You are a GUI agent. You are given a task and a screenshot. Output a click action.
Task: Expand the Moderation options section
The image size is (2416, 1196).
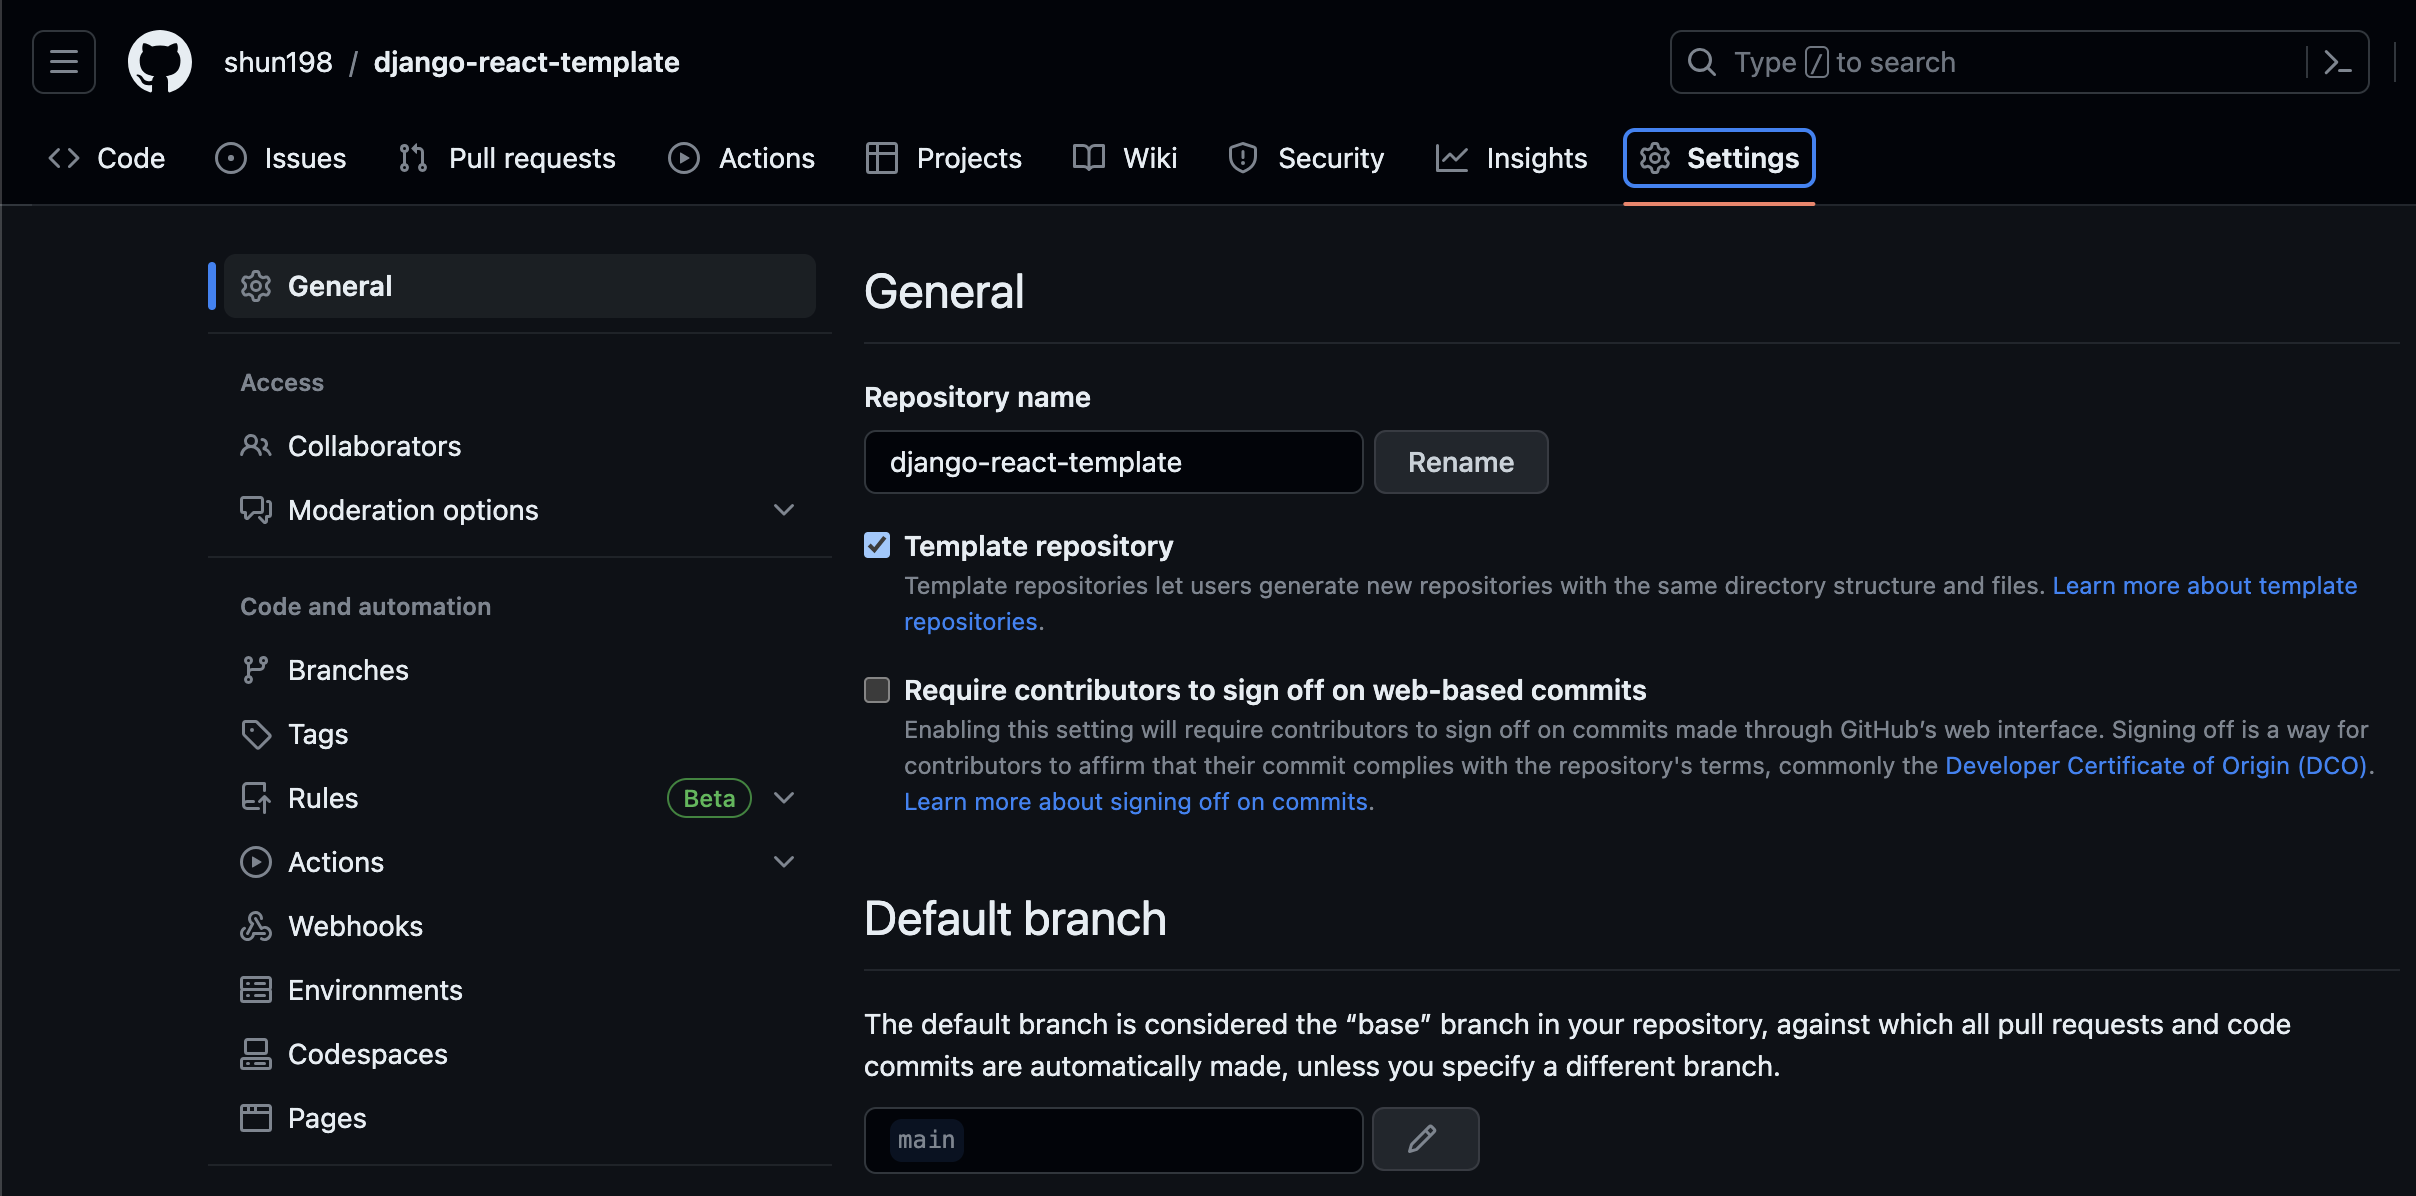784,510
